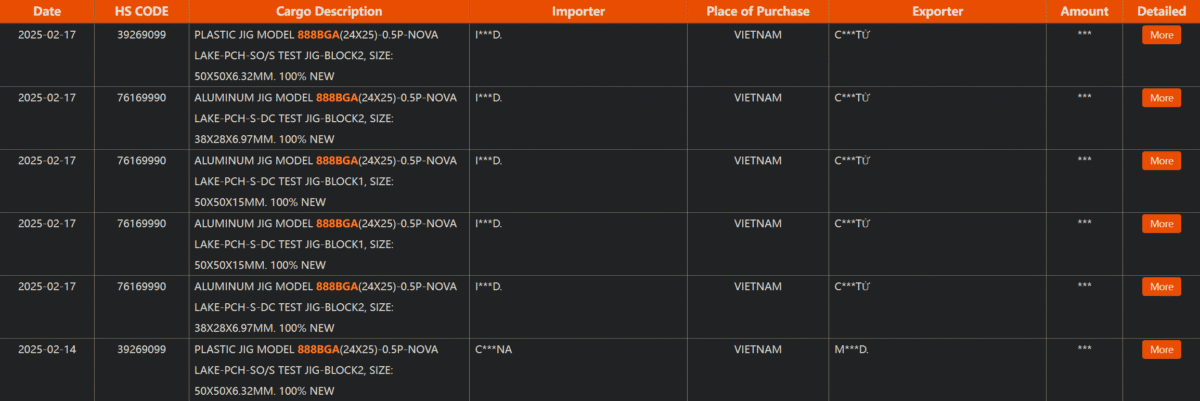Open More for the 2025-02-17 plastic jig row
This screenshot has width=1200, height=401.
1161,35
